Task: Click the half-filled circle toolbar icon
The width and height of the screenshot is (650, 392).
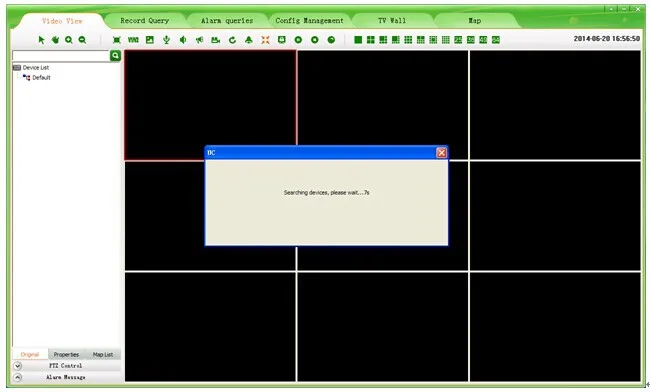Action: 331,40
